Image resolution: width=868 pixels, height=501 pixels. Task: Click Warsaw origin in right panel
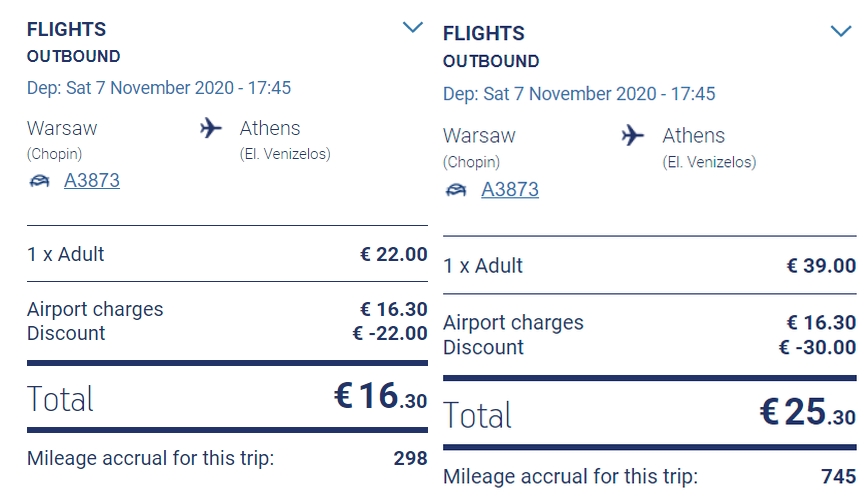(x=479, y=136)
